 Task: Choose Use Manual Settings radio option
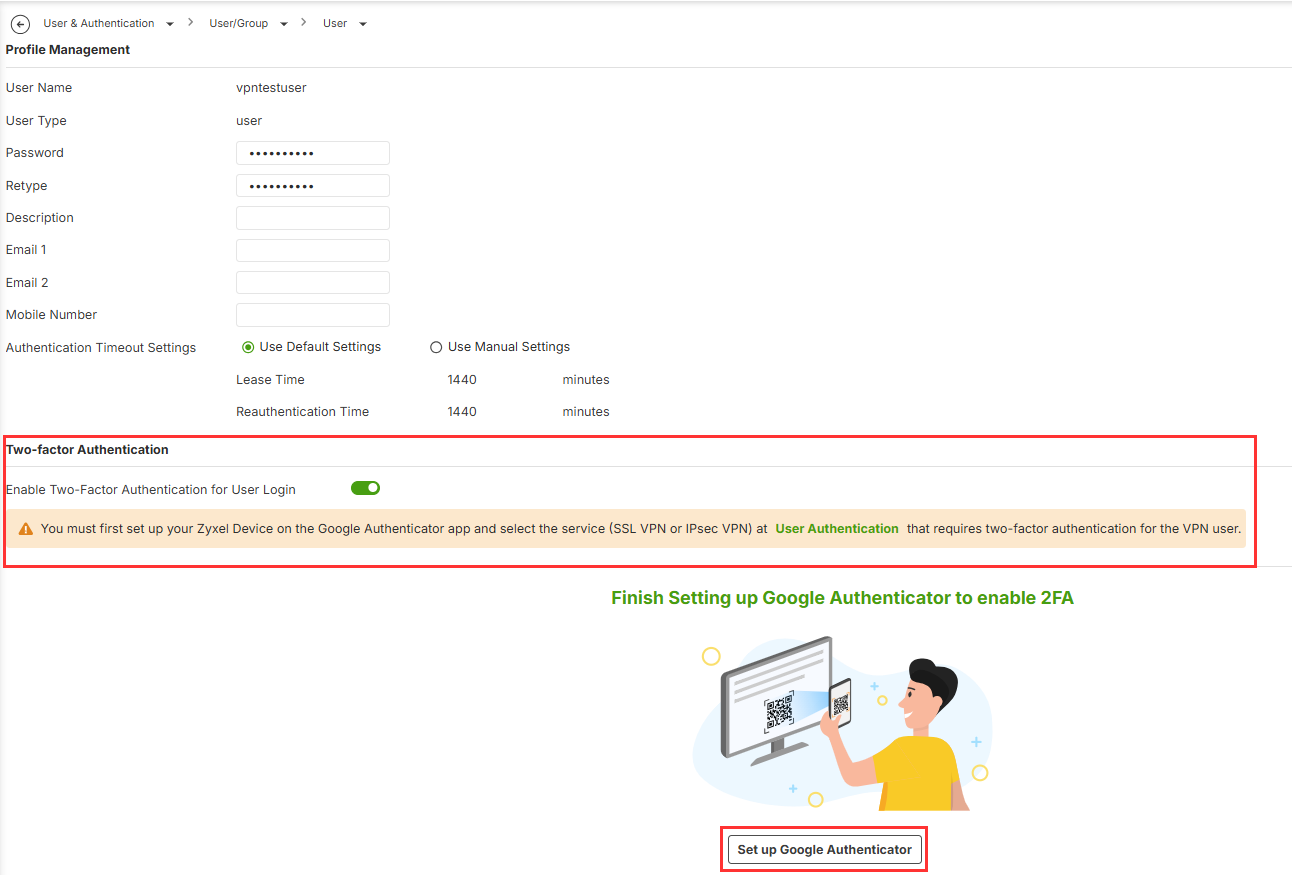pyautogui.click(x=436, y=347)
